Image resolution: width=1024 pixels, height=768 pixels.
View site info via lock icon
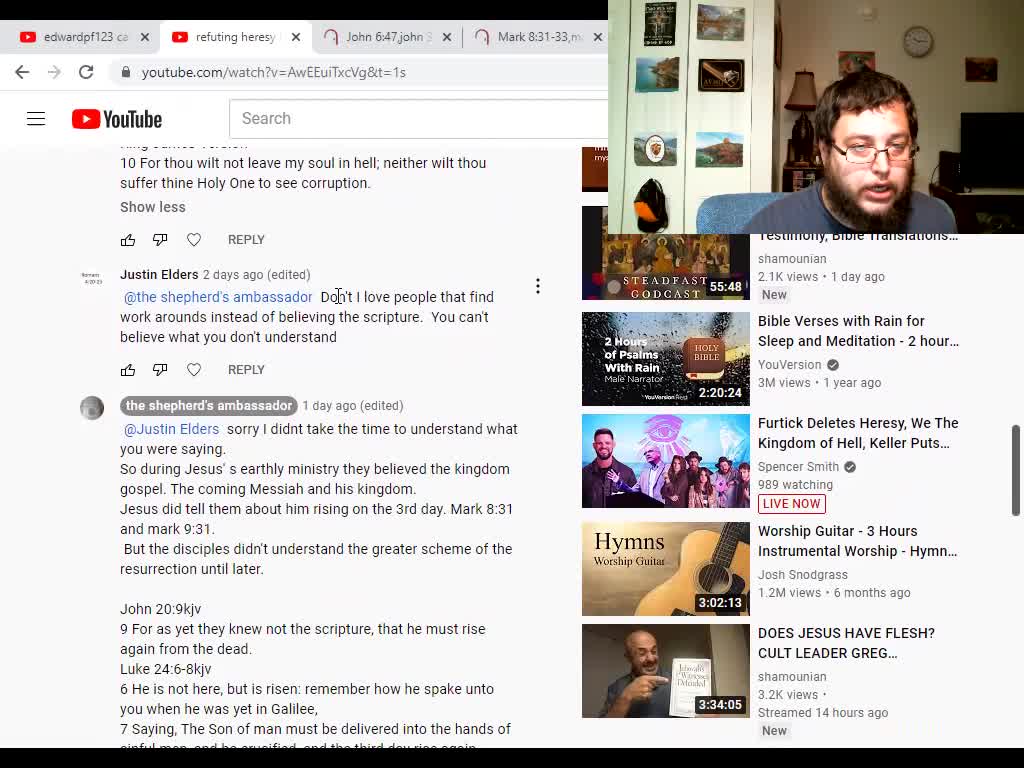point(126,72)
